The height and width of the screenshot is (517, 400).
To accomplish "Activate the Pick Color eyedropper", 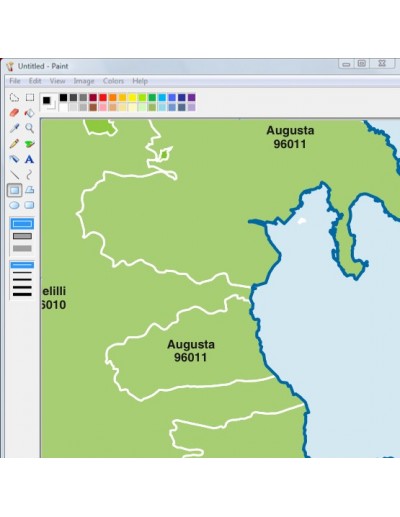I will pos(14,128).
